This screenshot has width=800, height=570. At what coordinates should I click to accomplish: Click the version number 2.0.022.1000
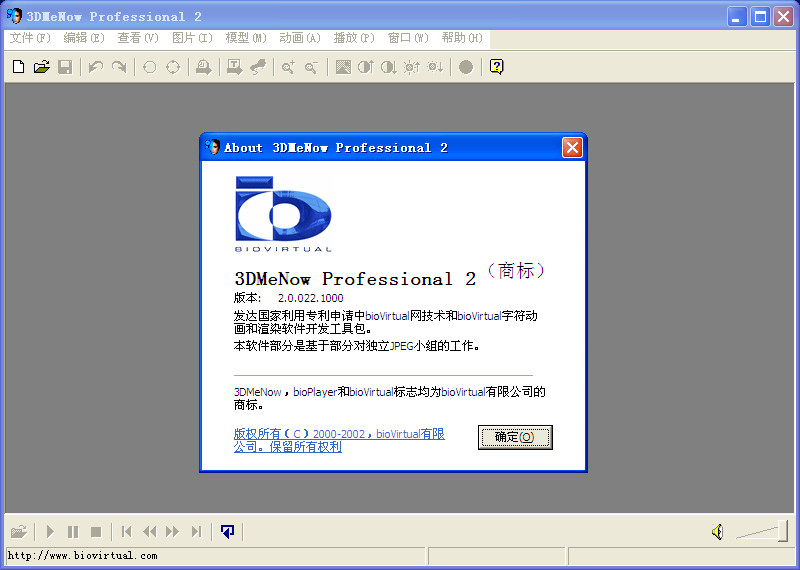click(x=310, y=298)
